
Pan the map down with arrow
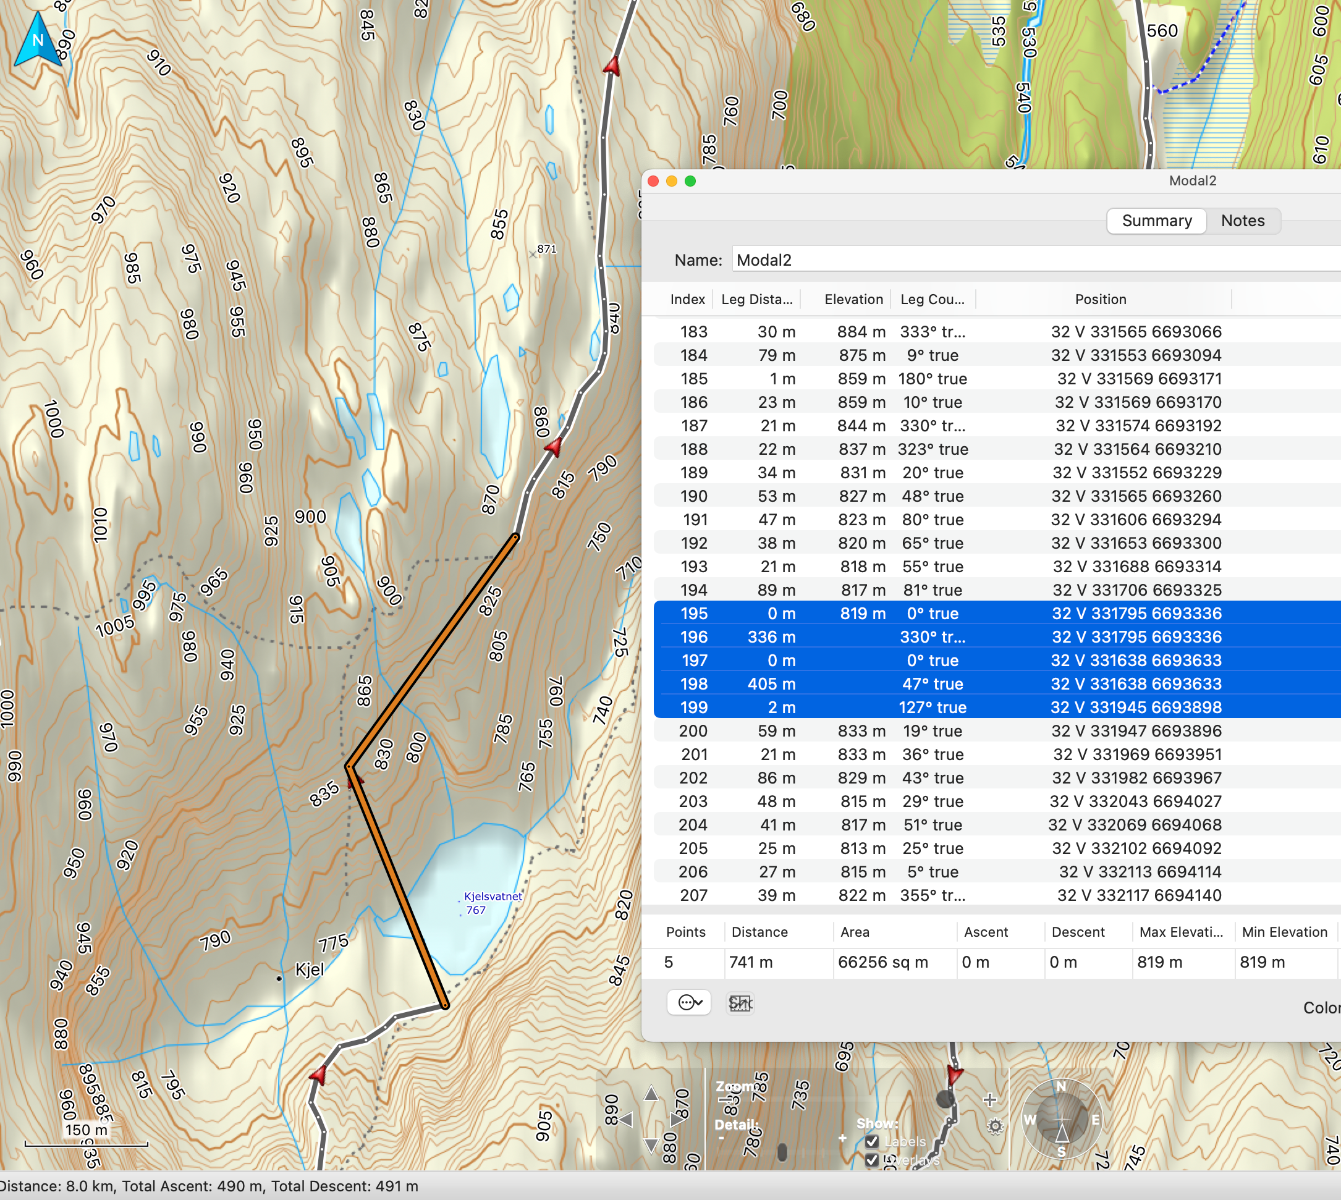tap(651, 1145)
